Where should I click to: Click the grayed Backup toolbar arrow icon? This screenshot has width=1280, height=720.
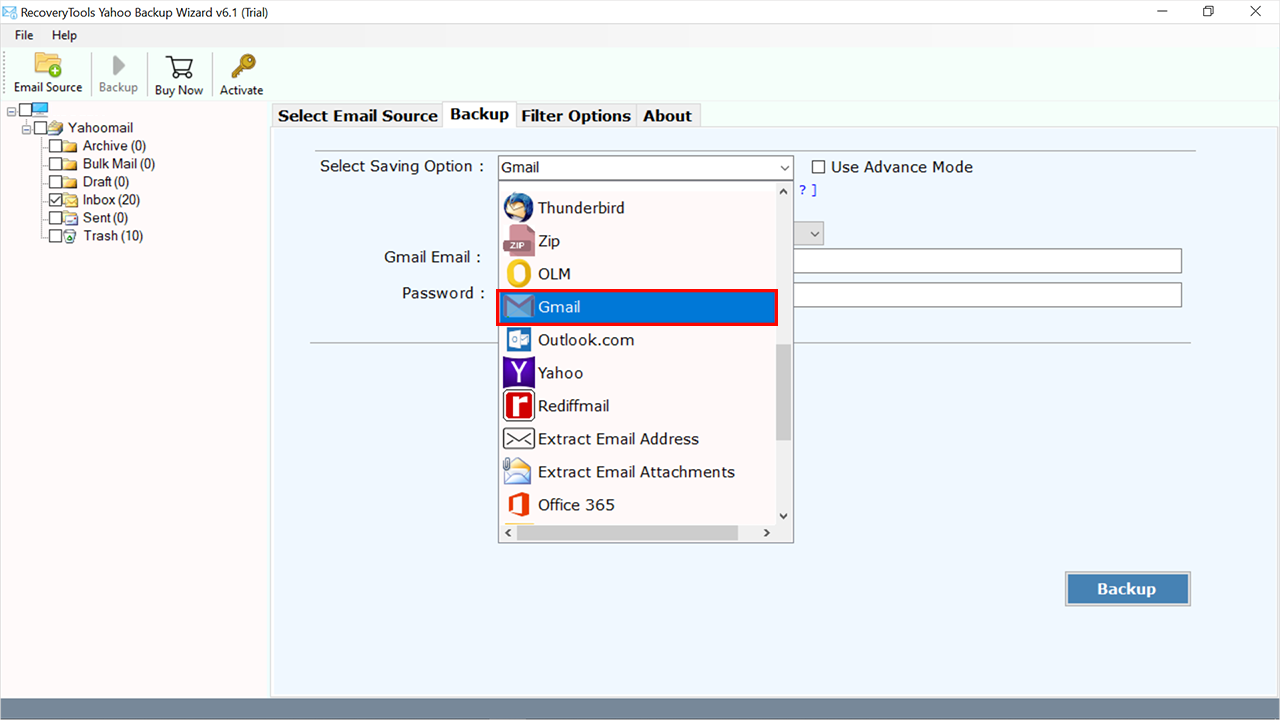[x=119, y=66]
